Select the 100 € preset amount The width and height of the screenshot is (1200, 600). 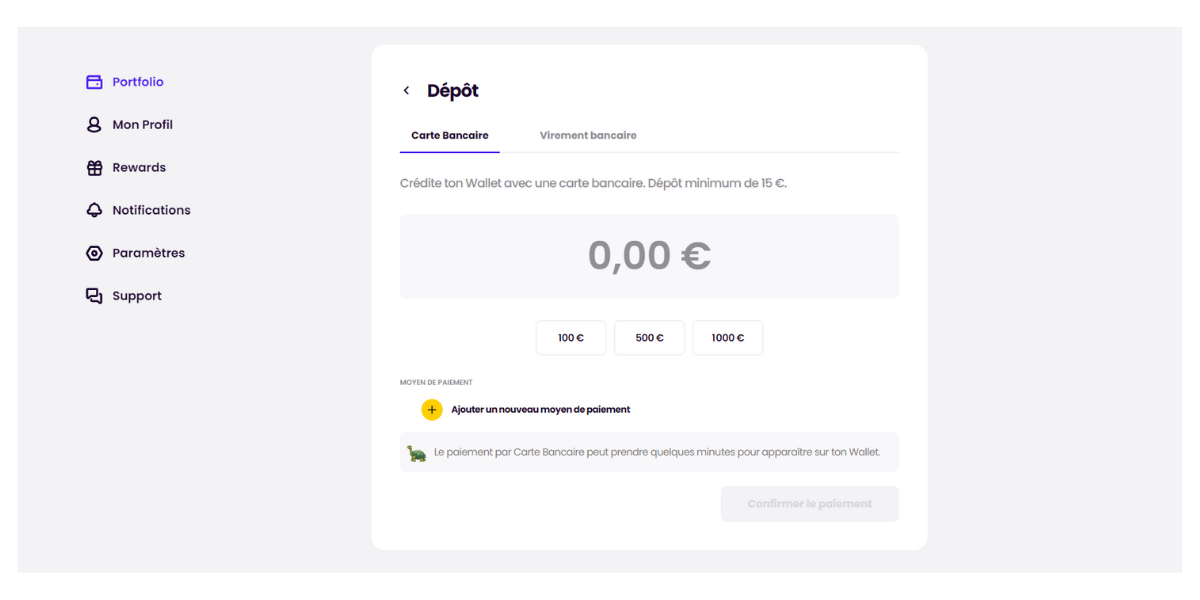tap(571, 338)
